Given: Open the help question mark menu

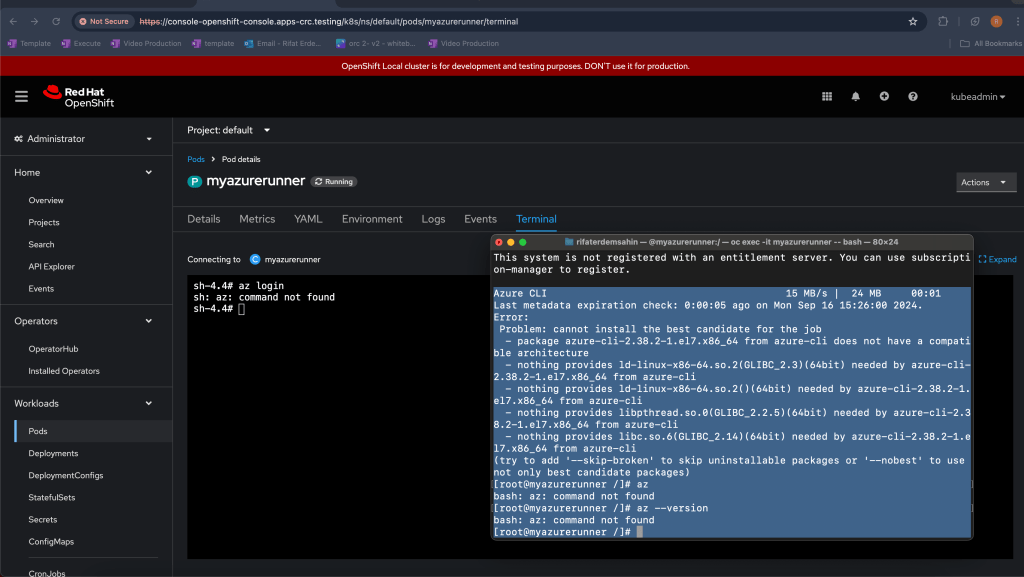Looking at the screenshot, I should [x=913, y=97].
